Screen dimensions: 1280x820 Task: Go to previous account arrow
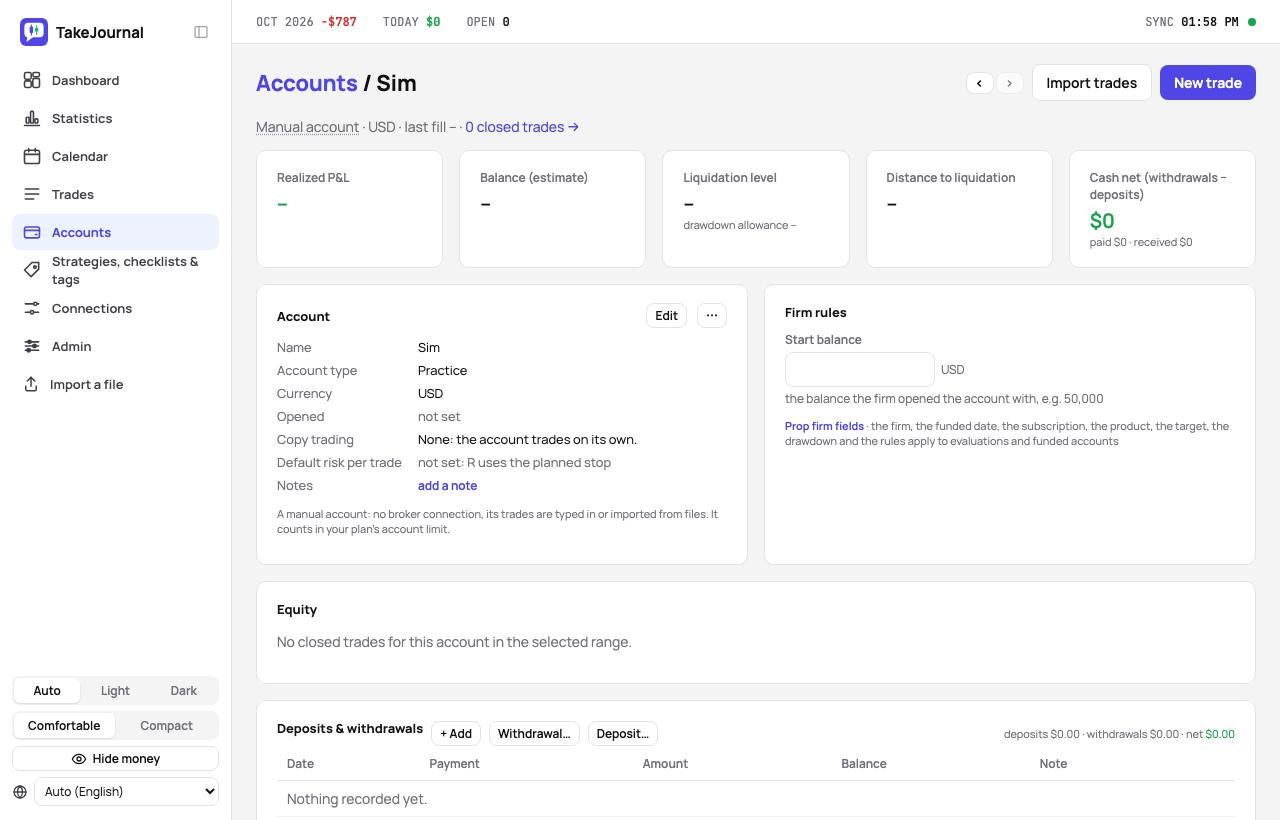[979, 83]
